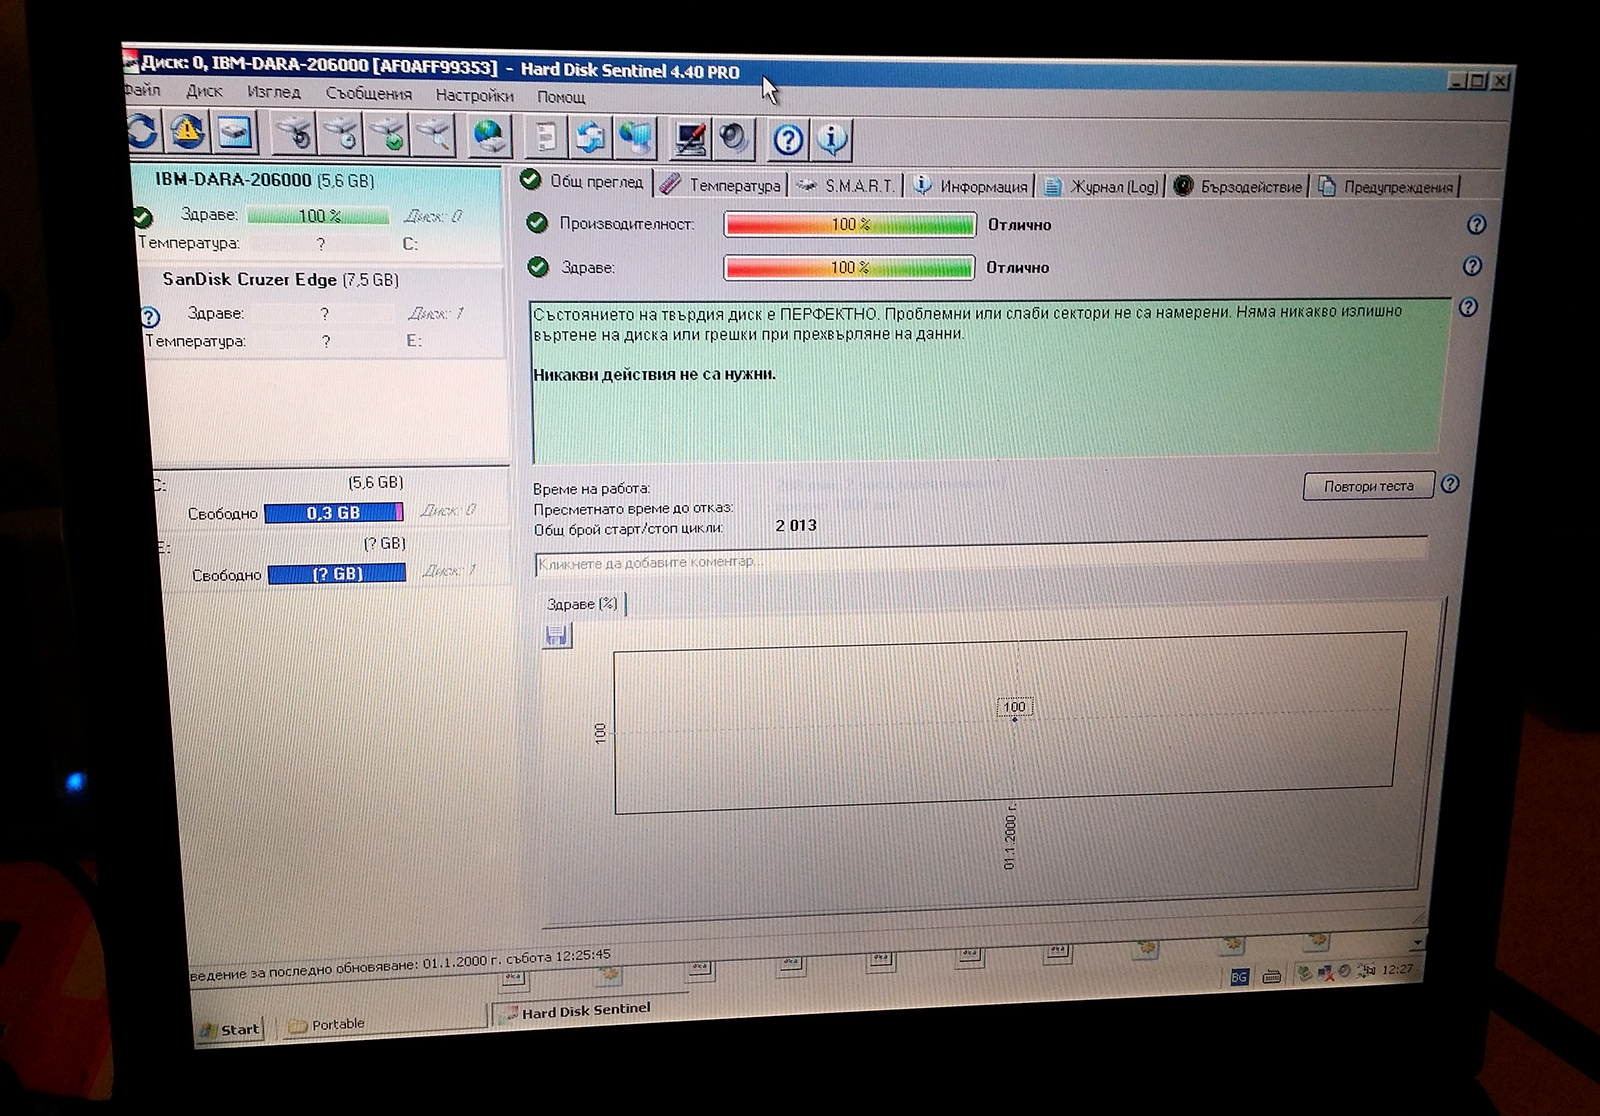This screenshot has width=1600, height=1116.
Task: Click the E: free space (? GB) bar
Action: click(x=337, y=574)
